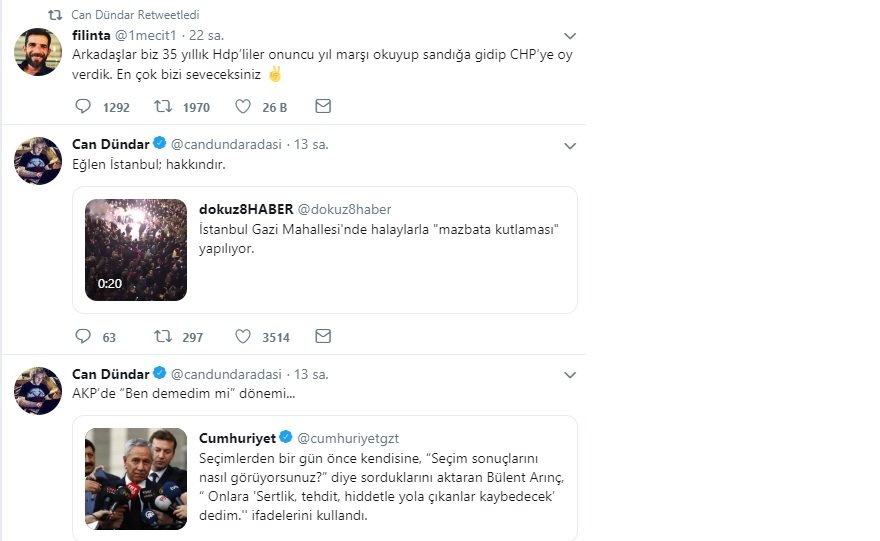Open the 'Can Dündar Retweetledi' label
This screenshot has height=541, width=880.
tap(135, 15)
